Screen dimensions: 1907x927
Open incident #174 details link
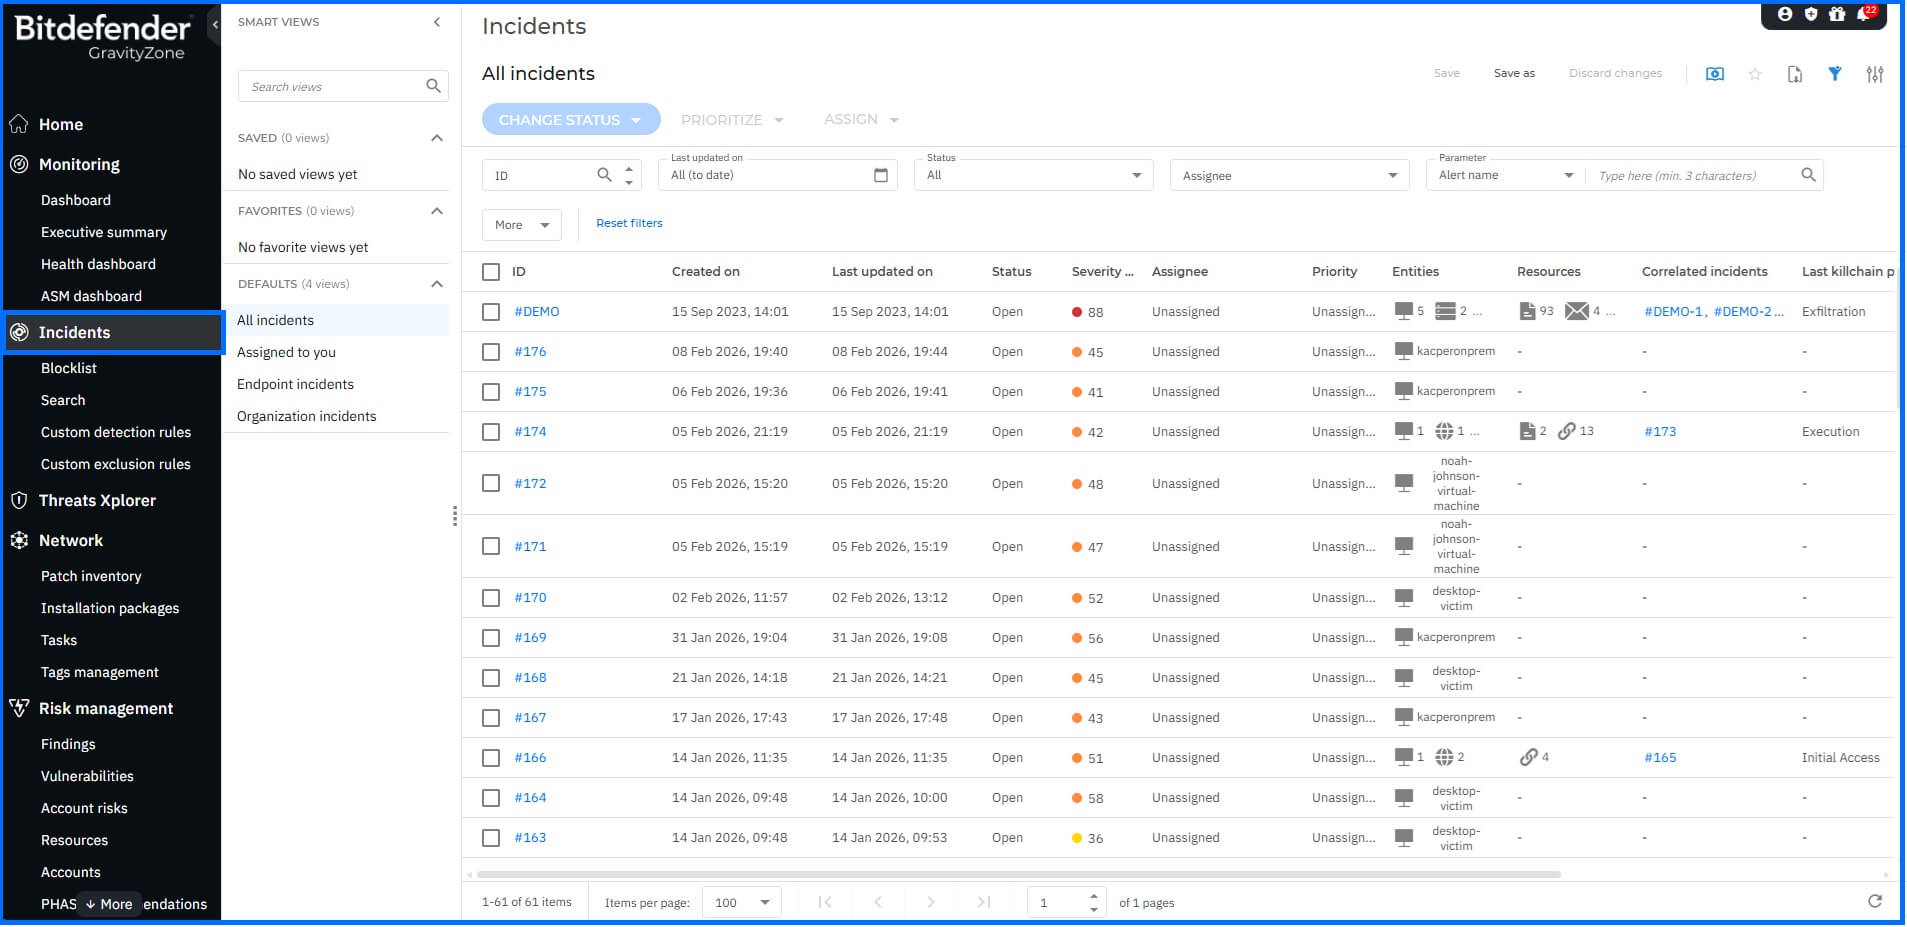pos(531,431)
